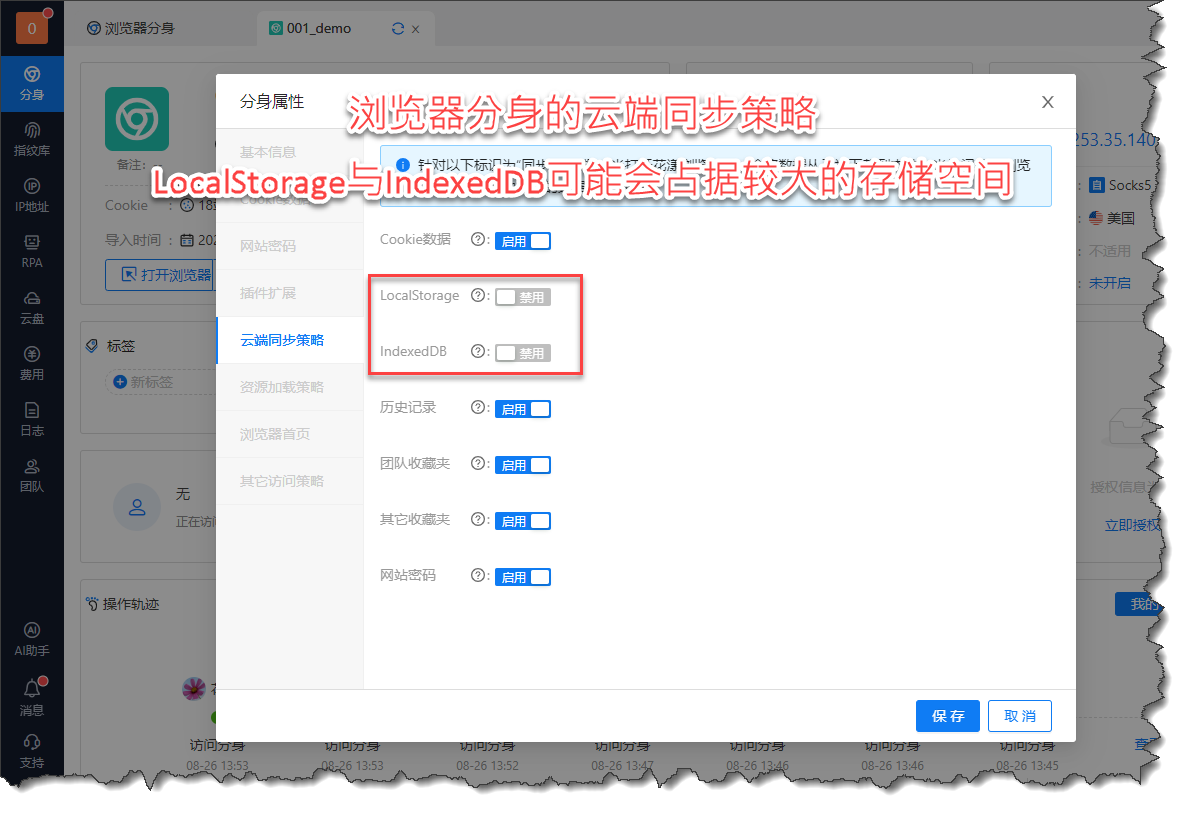Viewport: 1187px width, 813px height.
Task: Open the 指纹库 fingerprint library
Action: [x=32, y=139]
